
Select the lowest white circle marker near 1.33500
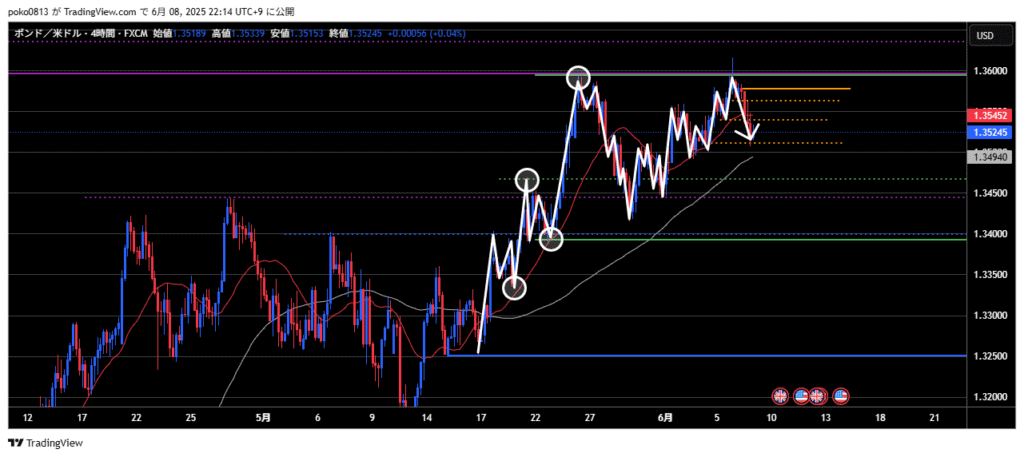(514, 288)
